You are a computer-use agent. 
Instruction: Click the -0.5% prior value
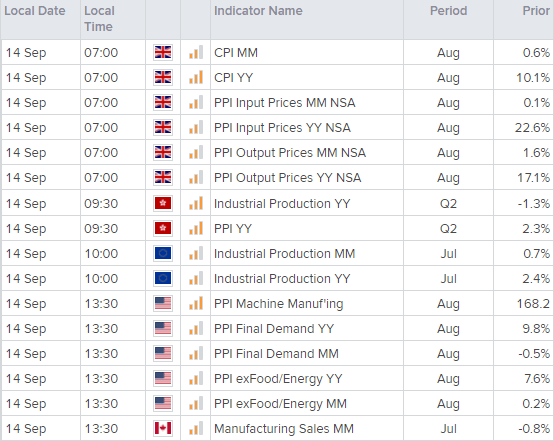534,353
